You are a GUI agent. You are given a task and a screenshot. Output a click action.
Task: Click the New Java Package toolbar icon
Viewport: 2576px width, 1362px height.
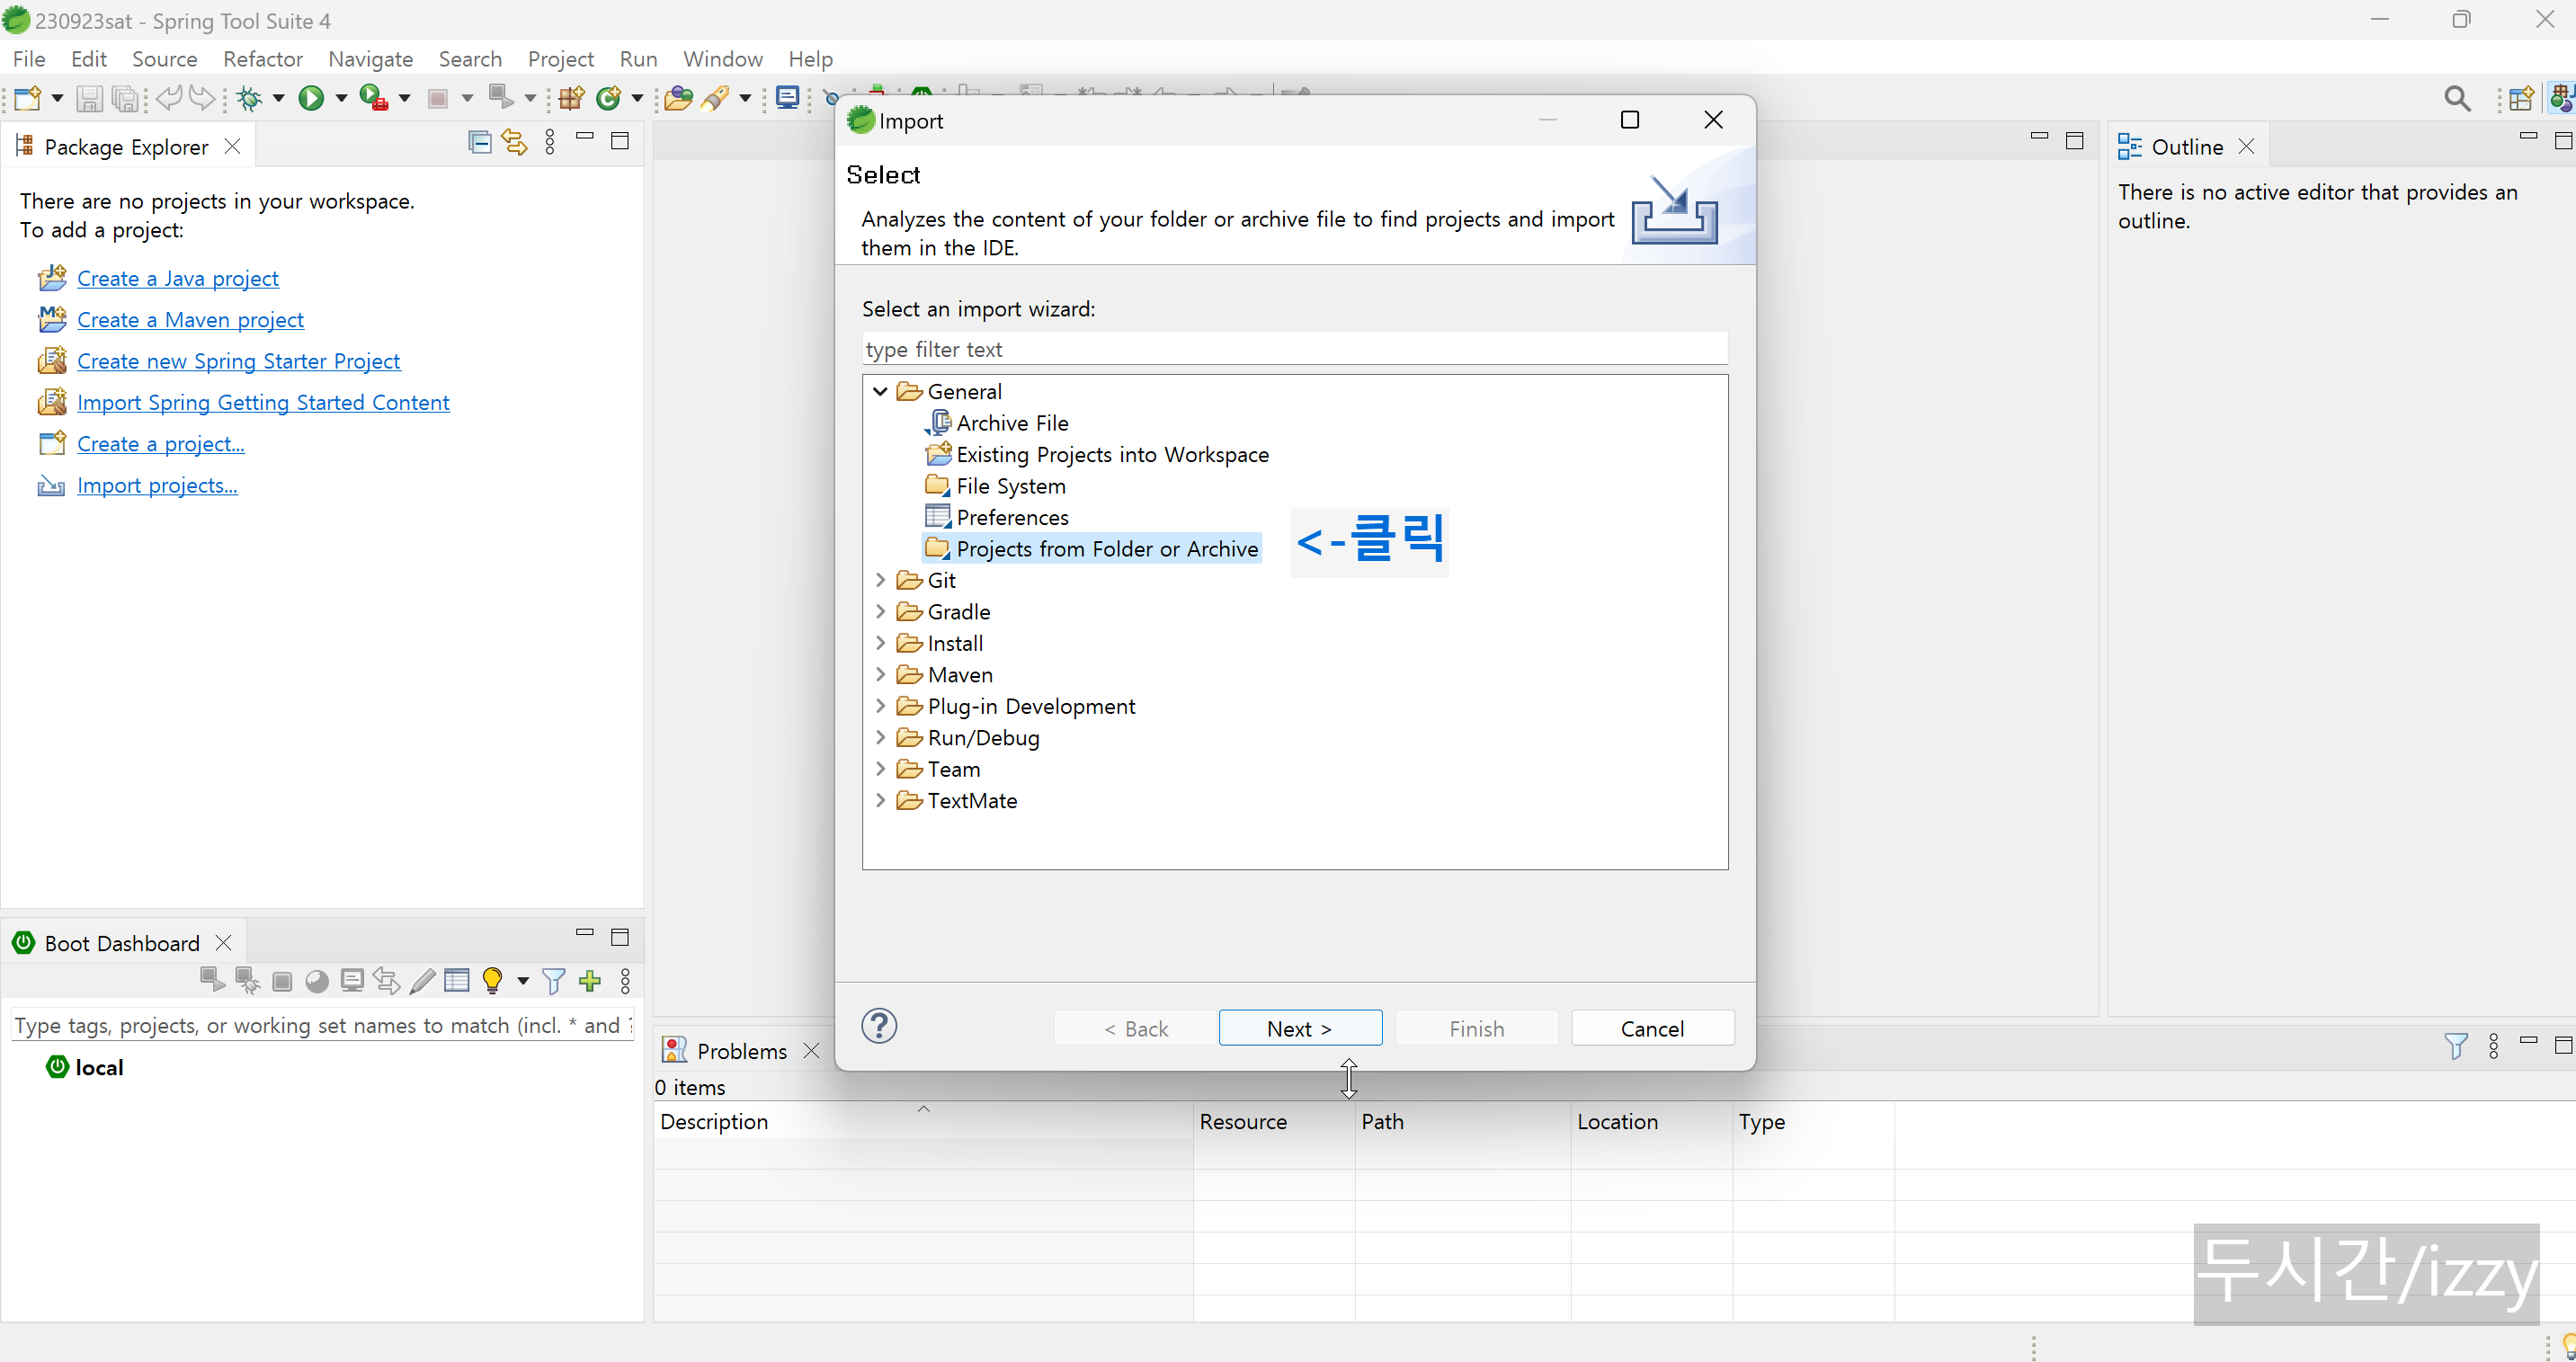tap(571, 98)
